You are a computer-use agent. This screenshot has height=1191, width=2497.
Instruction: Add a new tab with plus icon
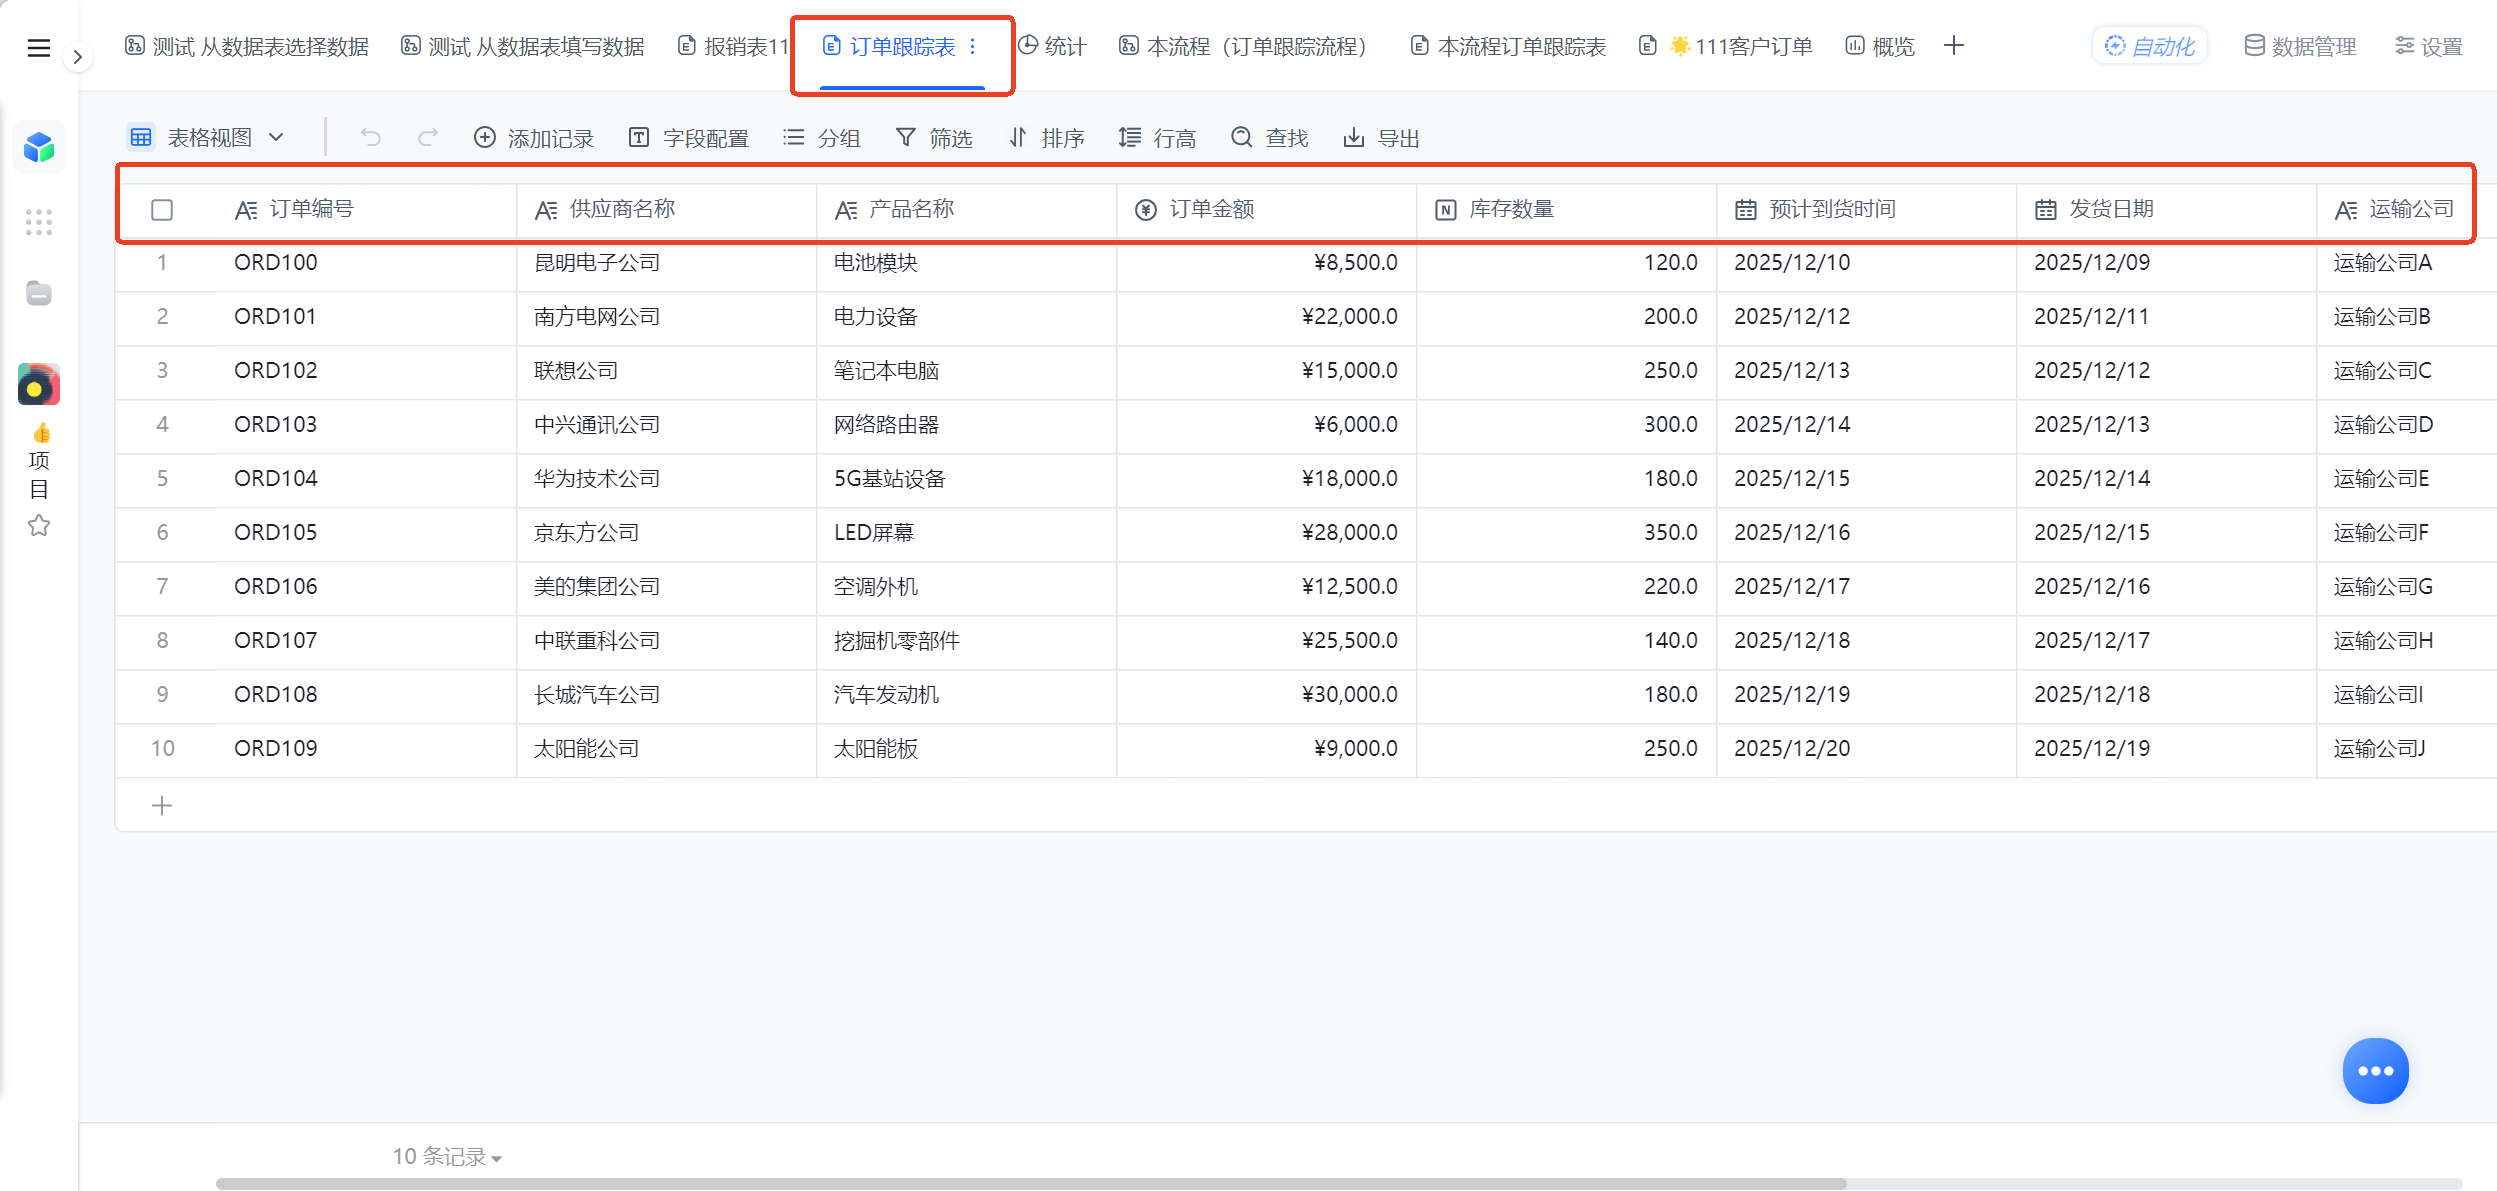(1954, 46)
